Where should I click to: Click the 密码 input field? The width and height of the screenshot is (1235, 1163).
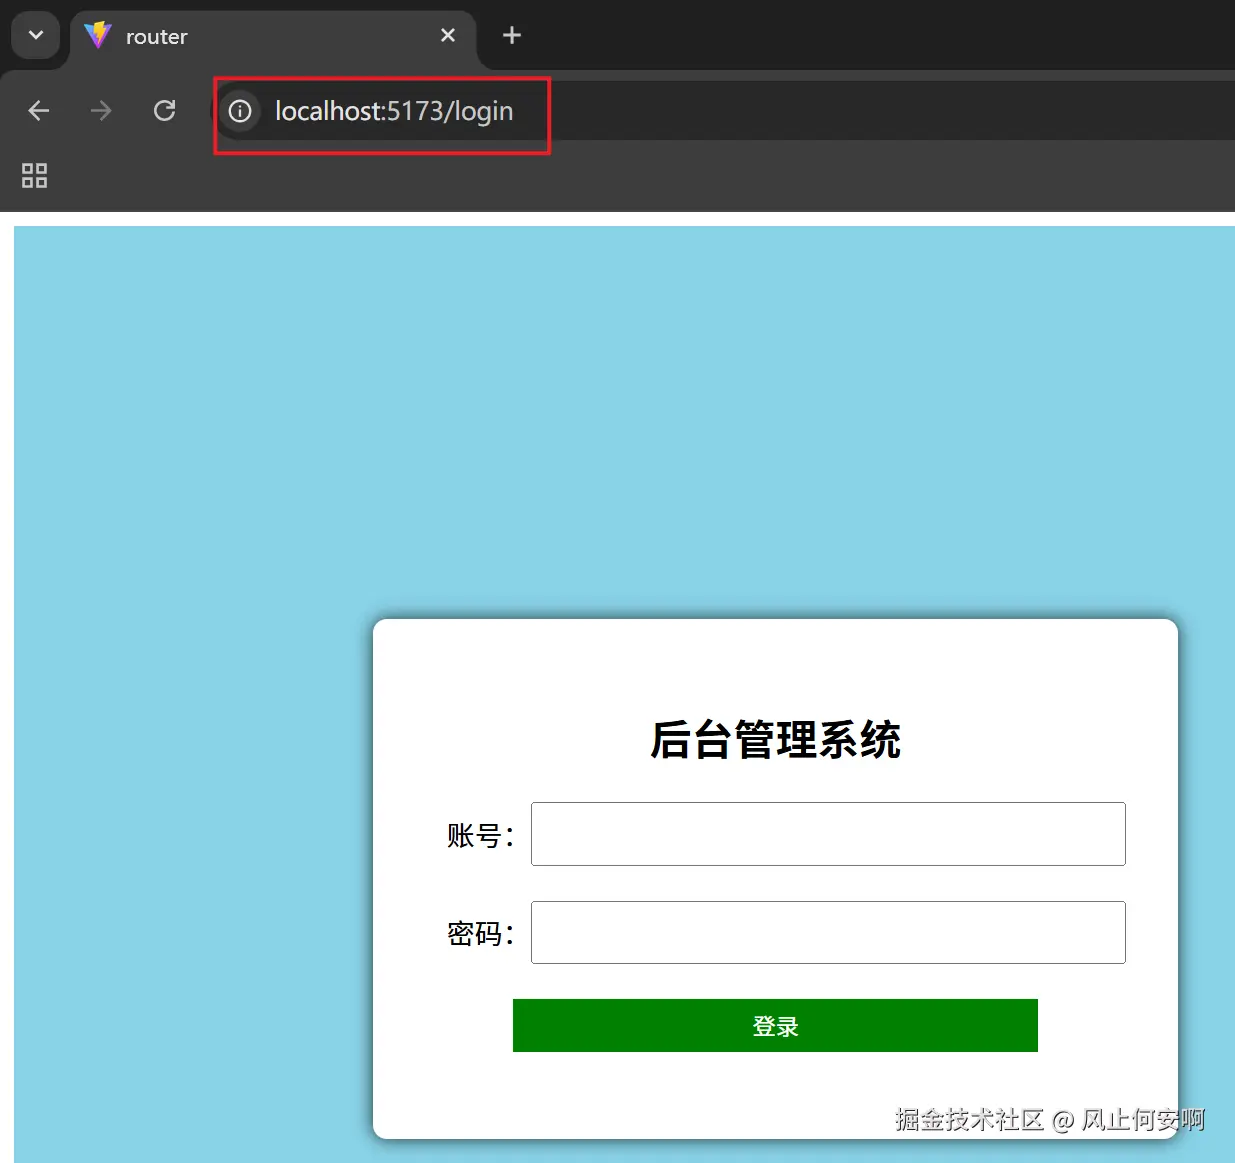click(828, 933)
